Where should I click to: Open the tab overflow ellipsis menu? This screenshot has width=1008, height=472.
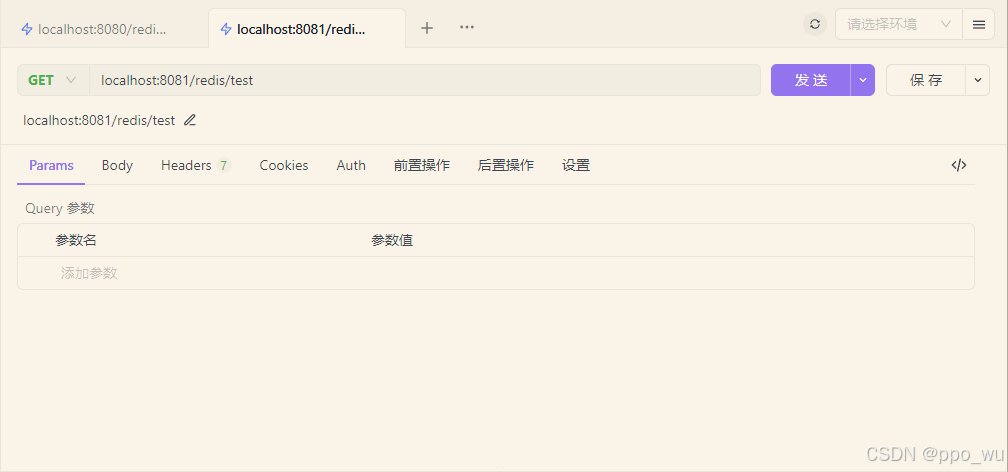click(467, 28)
